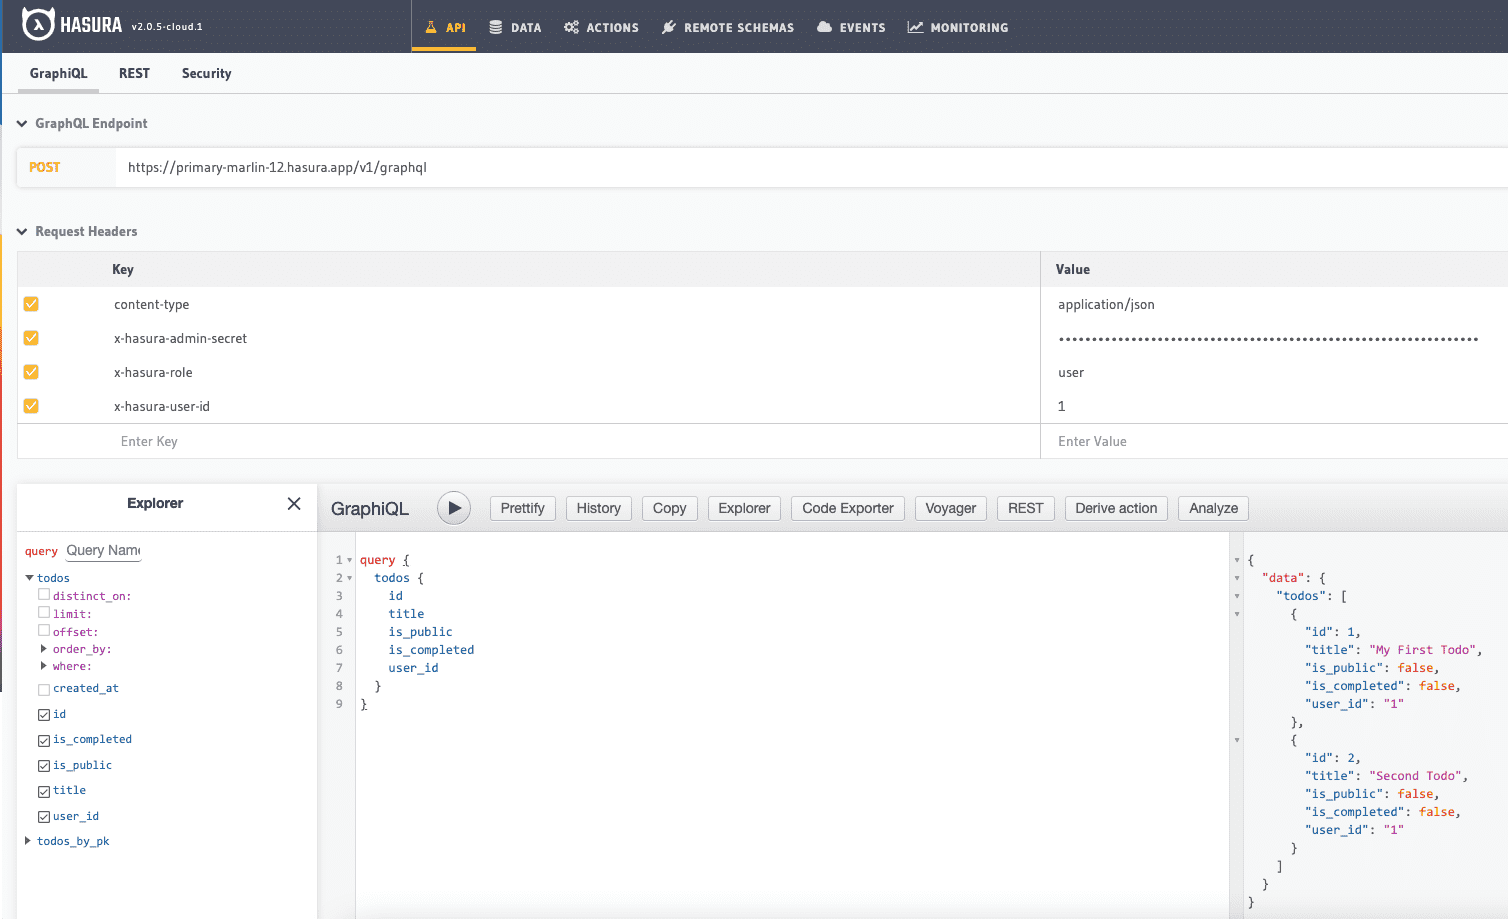Click "Second Todo" in the results

click(1415, 776)
